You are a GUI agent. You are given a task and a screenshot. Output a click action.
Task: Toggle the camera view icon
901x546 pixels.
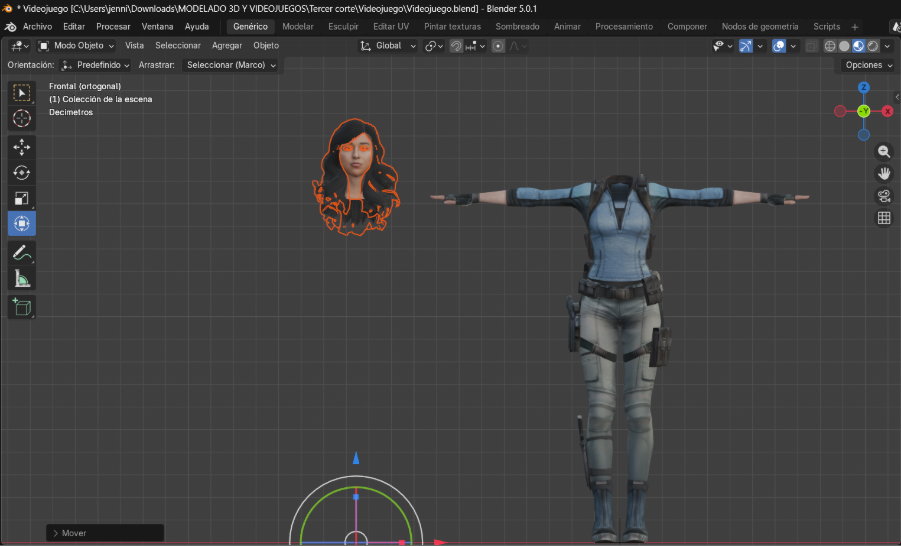click(884, 196)
